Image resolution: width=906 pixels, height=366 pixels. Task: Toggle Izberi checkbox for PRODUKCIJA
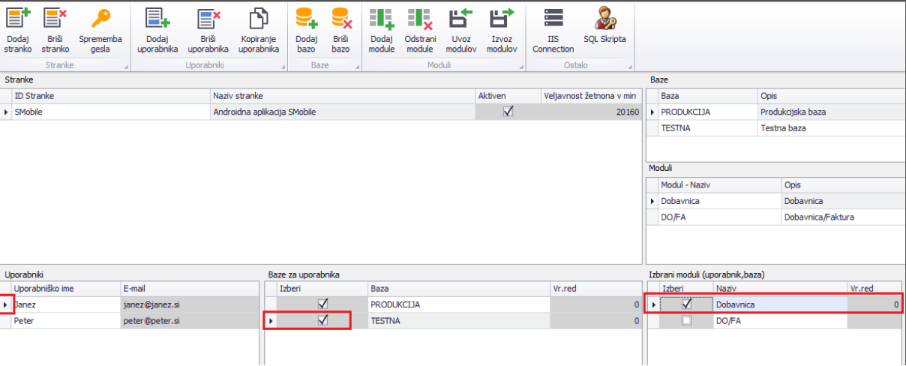322,304
